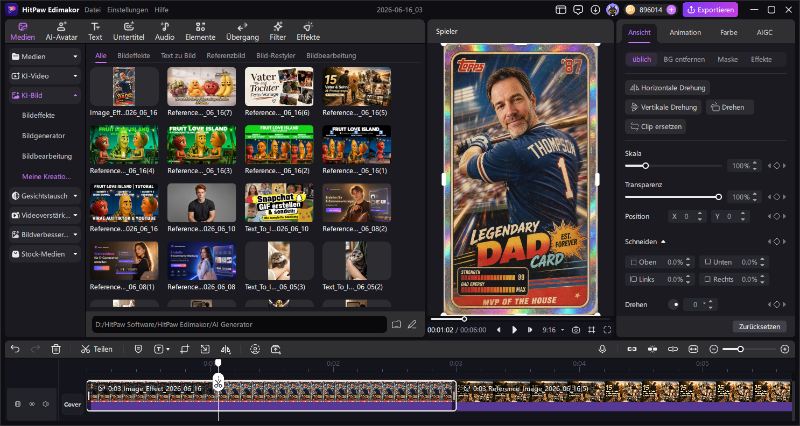The image size is (800, 426).
Task: Toggle track lock icon at timeline left
Action: tap(18, 404)
